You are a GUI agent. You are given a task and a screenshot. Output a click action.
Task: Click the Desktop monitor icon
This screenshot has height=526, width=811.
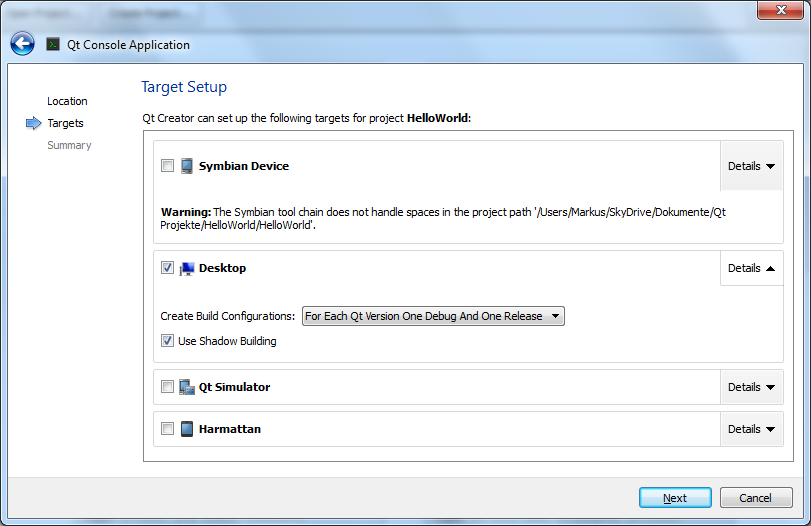pyautogui.click(x=187, y=268)
